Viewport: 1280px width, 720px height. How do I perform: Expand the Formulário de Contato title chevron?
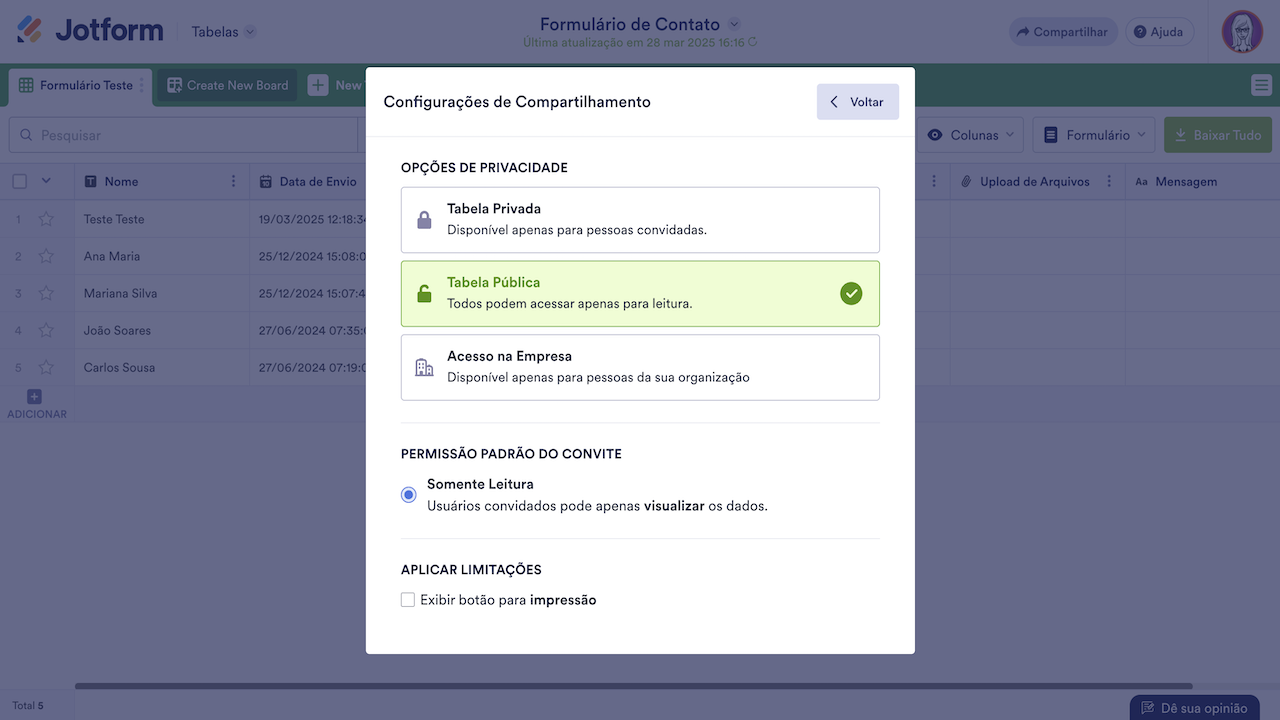[735, 24]
